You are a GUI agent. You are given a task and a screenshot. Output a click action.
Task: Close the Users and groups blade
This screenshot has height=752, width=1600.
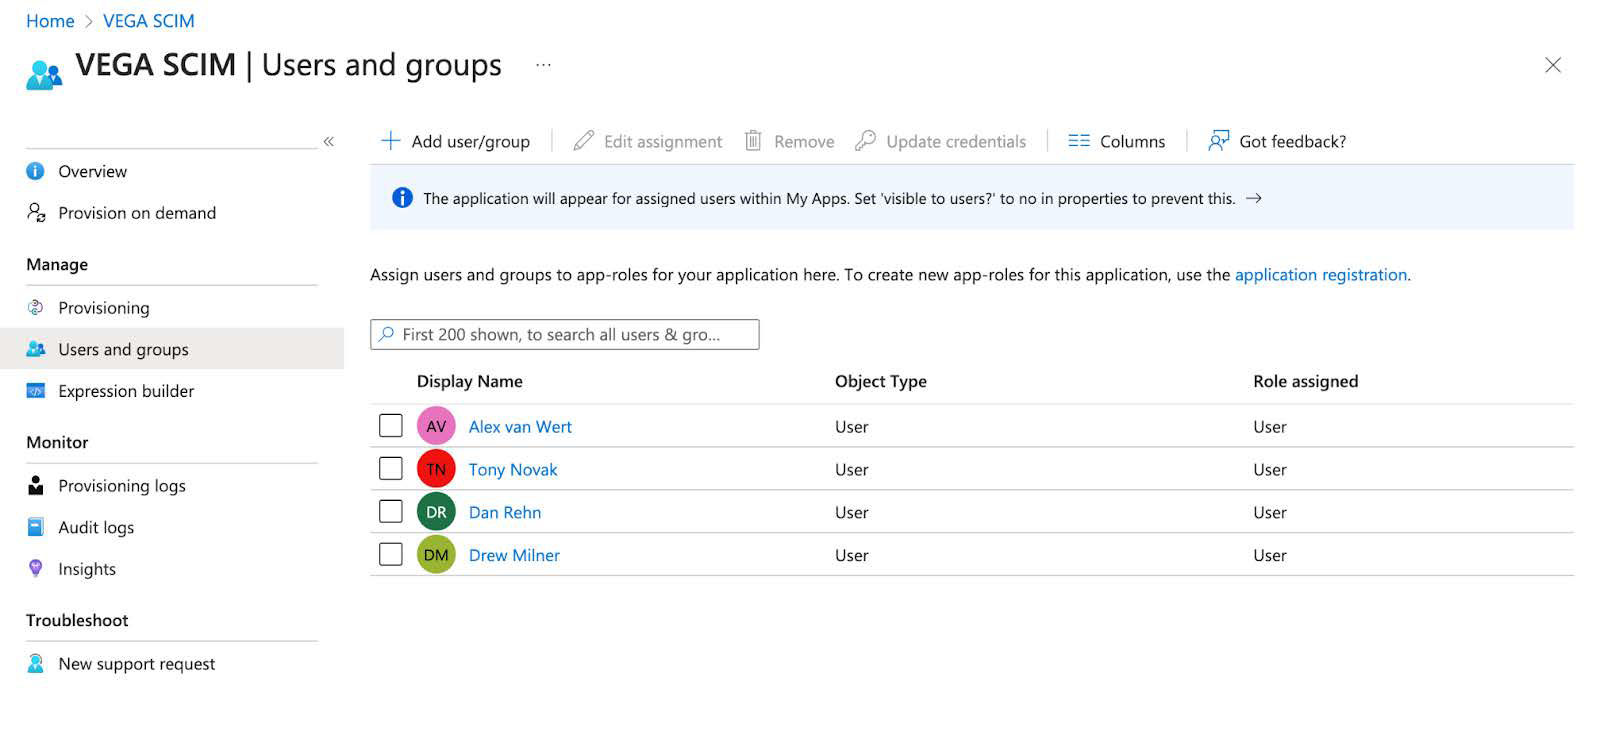tap(1552, 65)
